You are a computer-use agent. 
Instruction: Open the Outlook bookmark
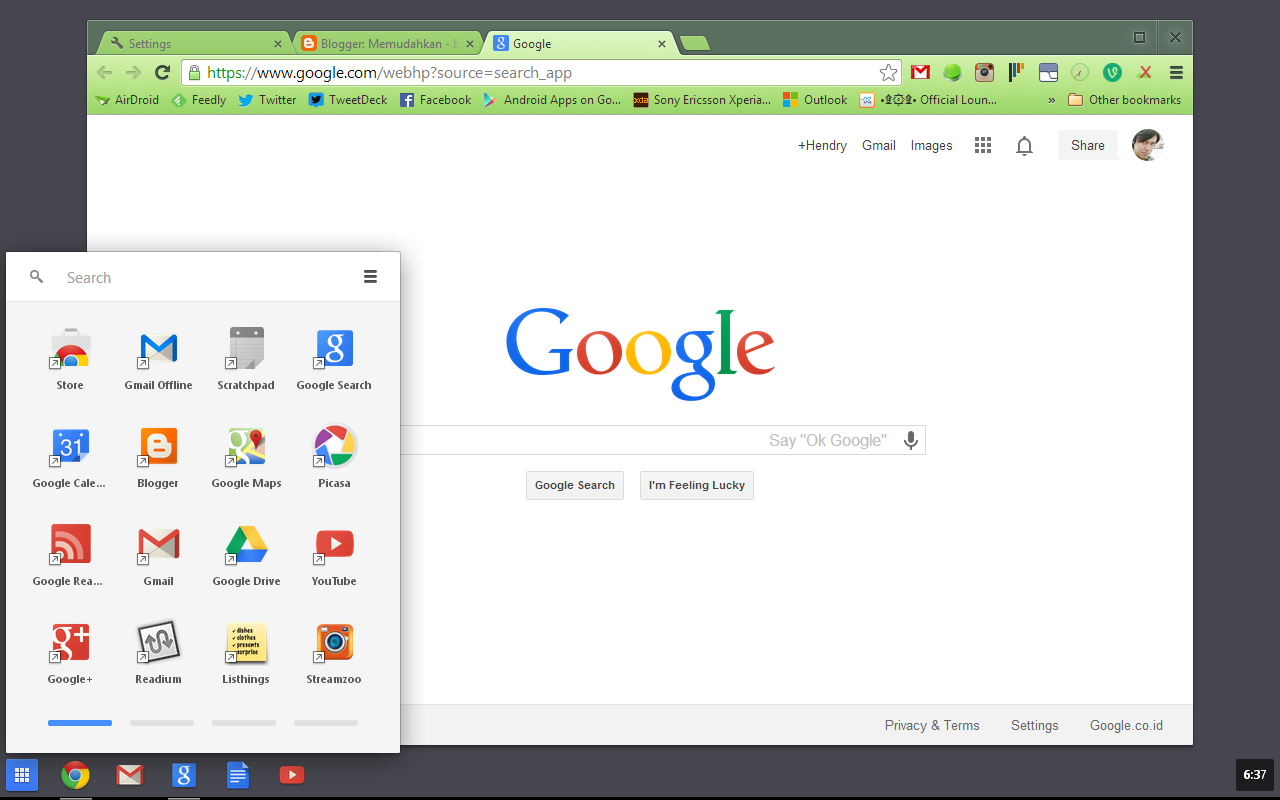815,100
